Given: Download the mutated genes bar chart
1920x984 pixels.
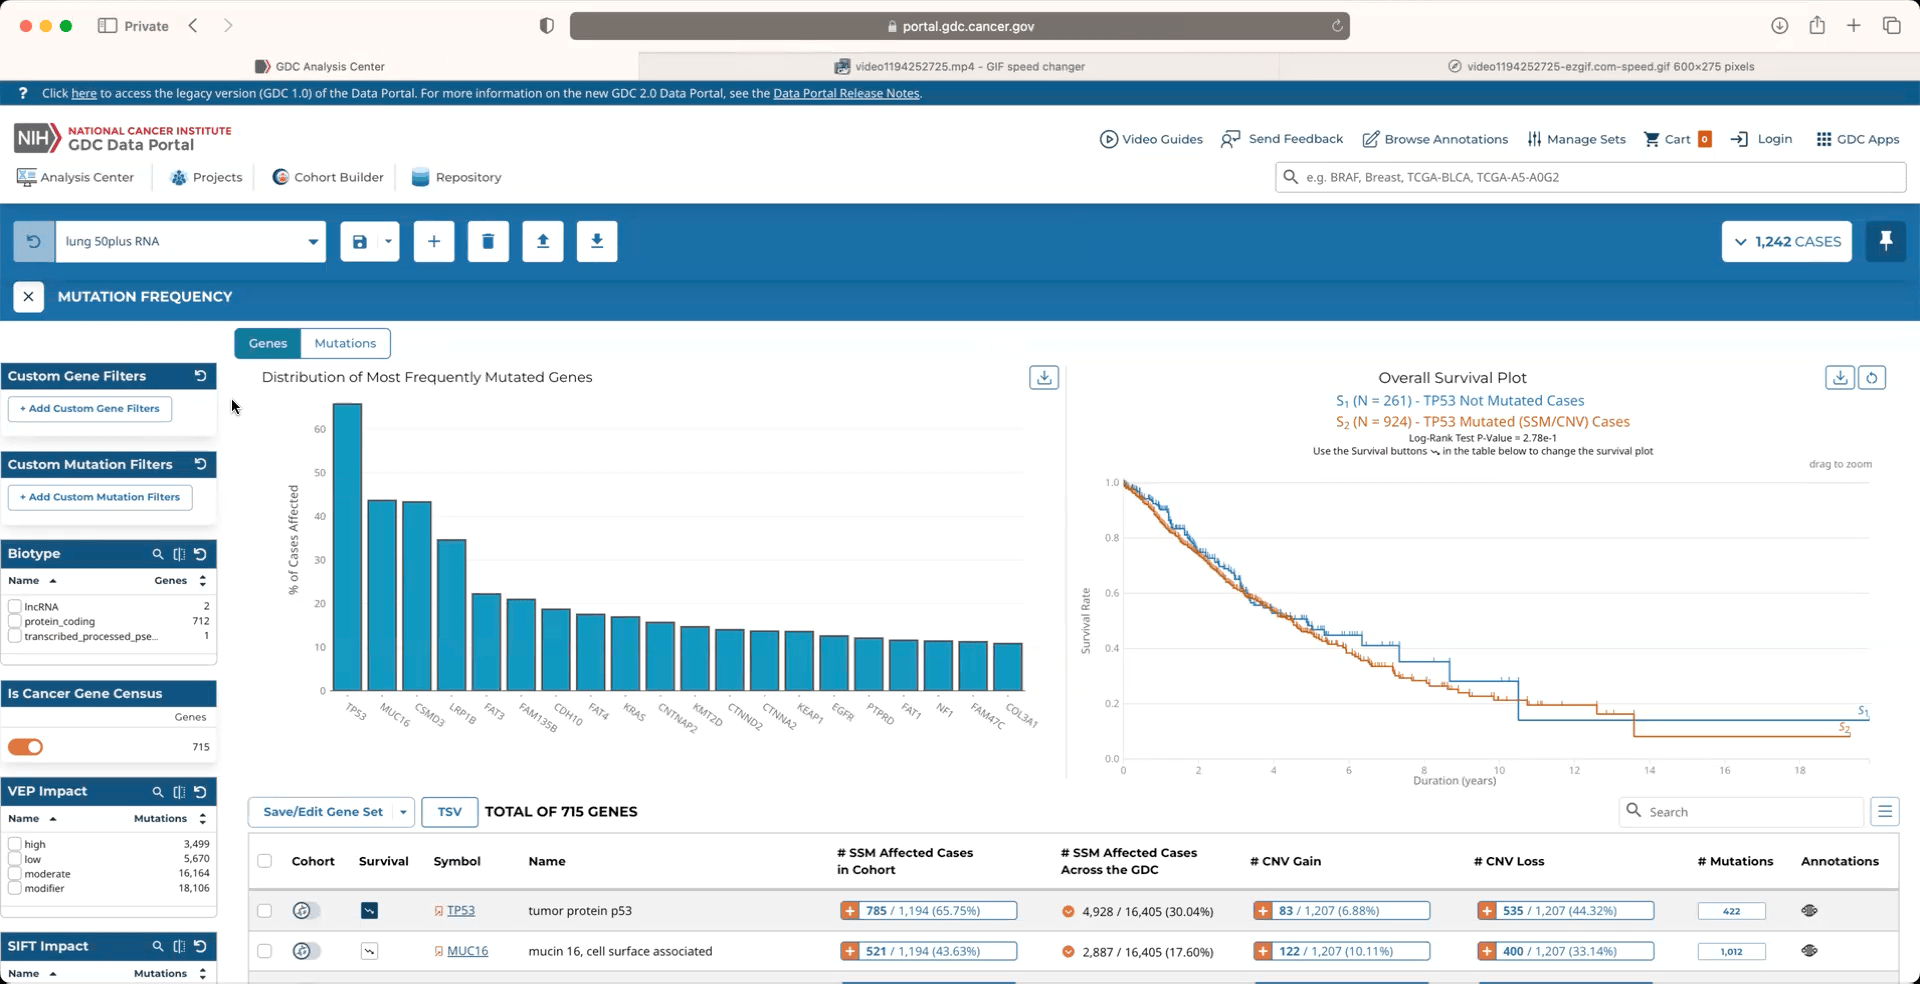Looking at the screenshot, I should click(x=1044, y=378).
